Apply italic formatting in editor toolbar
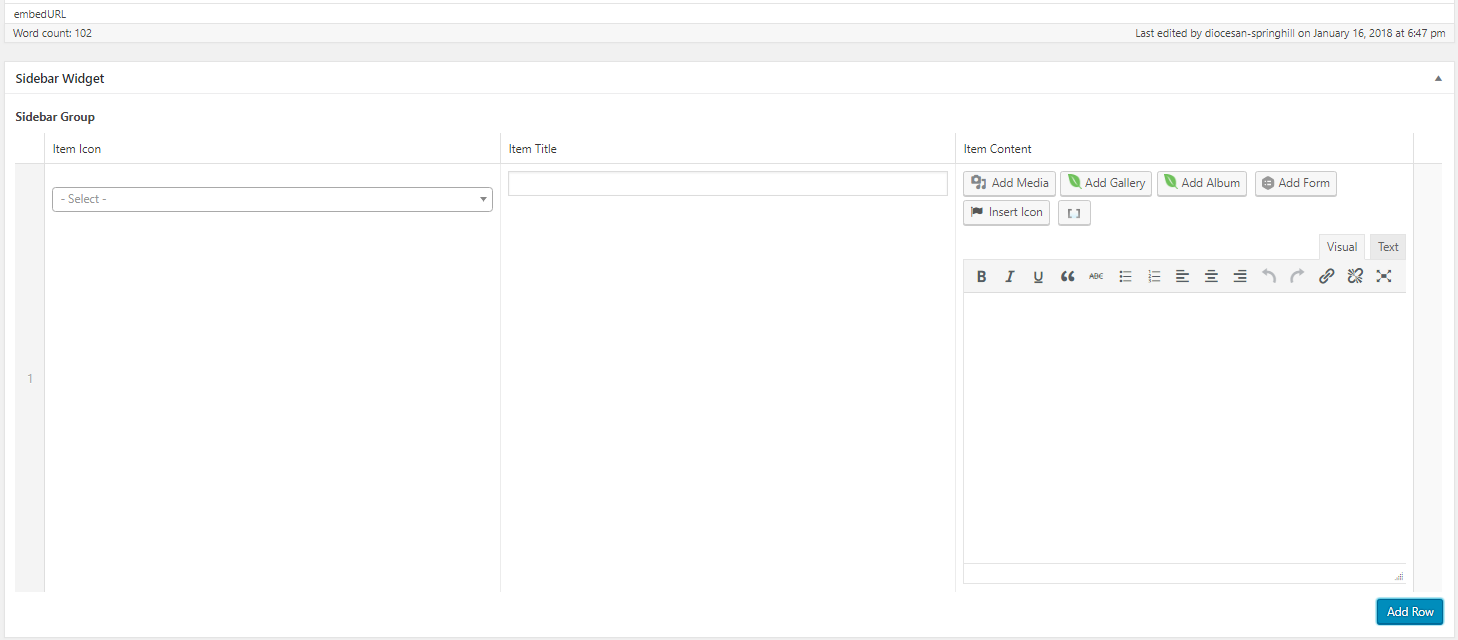1458x640 pixels. (x=1010, y=277)
